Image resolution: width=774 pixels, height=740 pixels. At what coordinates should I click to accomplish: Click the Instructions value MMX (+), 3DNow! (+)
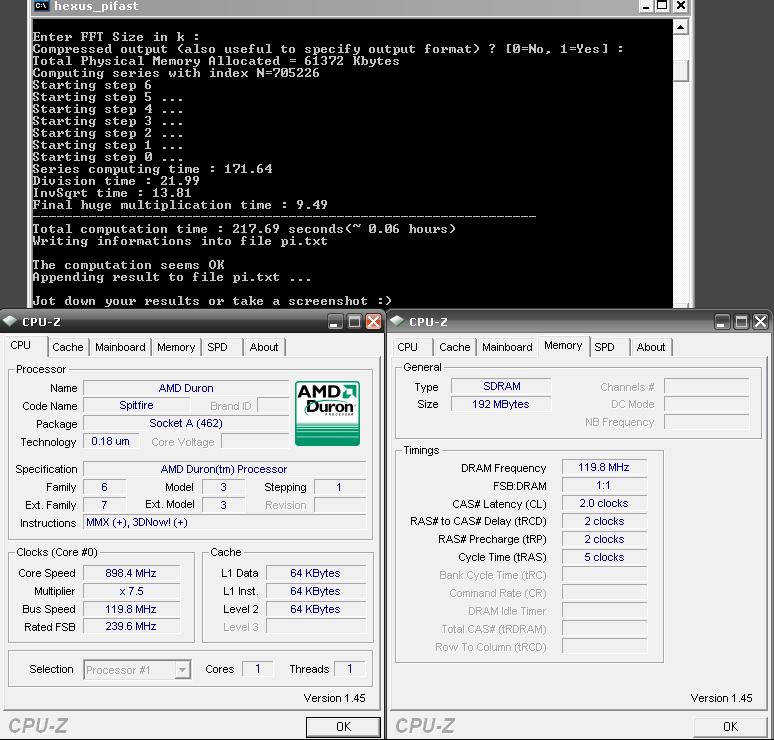pos(224,522)
